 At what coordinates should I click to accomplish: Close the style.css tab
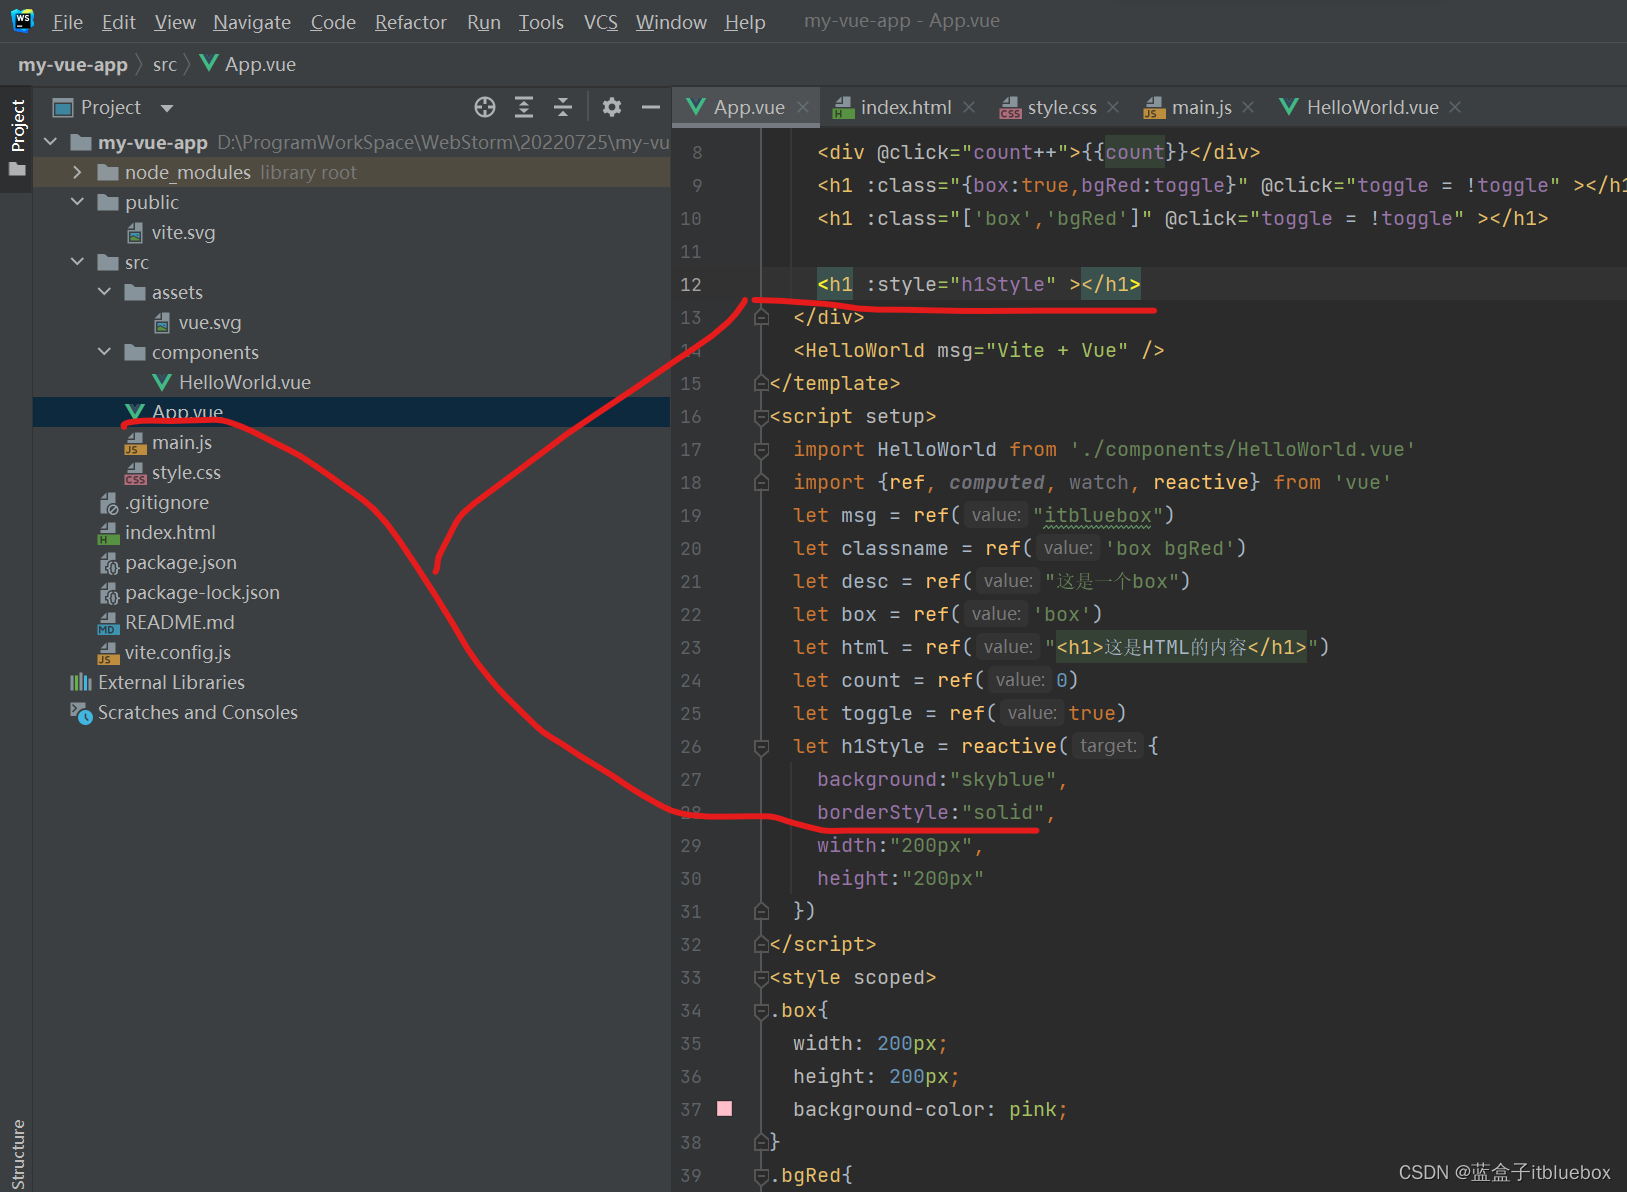point(1113,107)
